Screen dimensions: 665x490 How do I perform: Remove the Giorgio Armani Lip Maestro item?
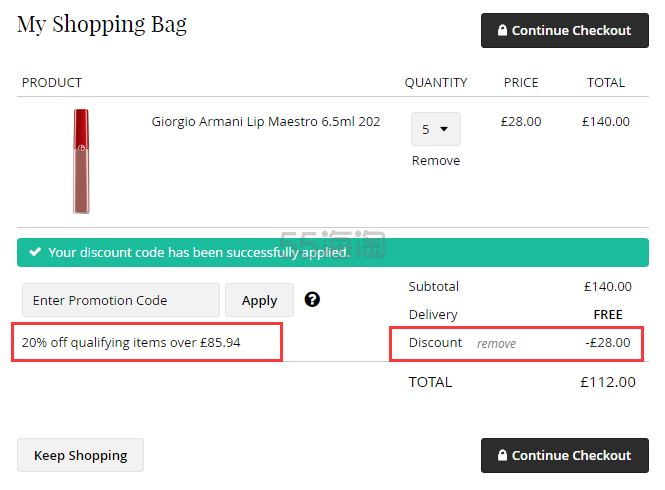[x=436, y=160]
